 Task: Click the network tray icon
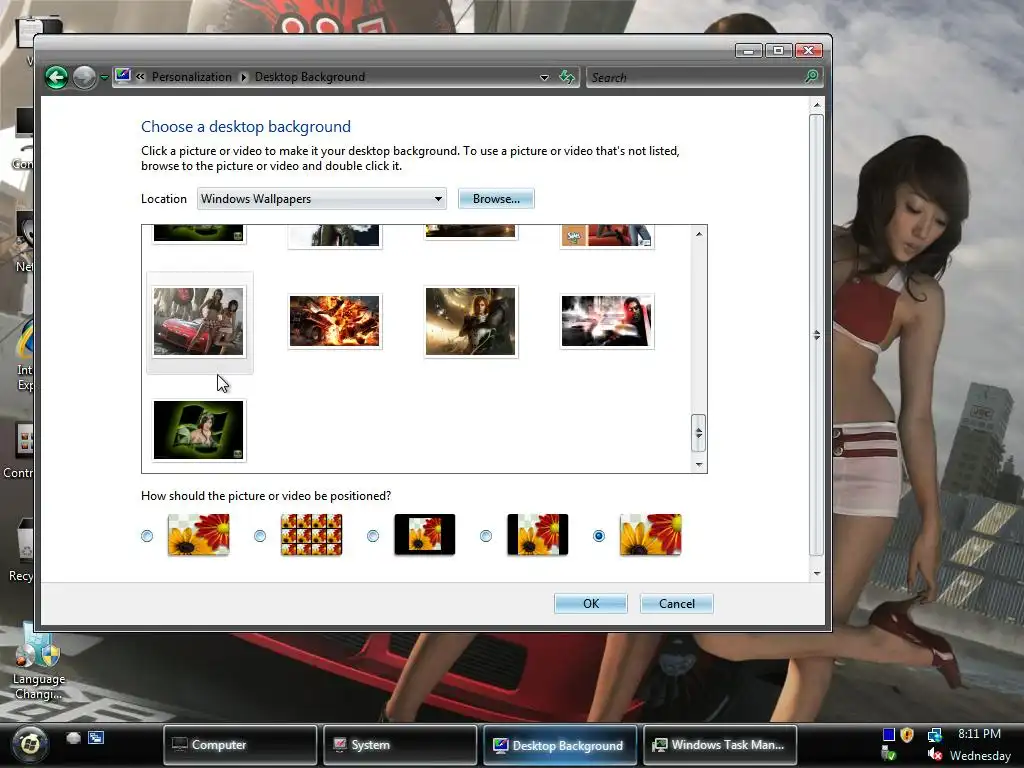(935, 735)
